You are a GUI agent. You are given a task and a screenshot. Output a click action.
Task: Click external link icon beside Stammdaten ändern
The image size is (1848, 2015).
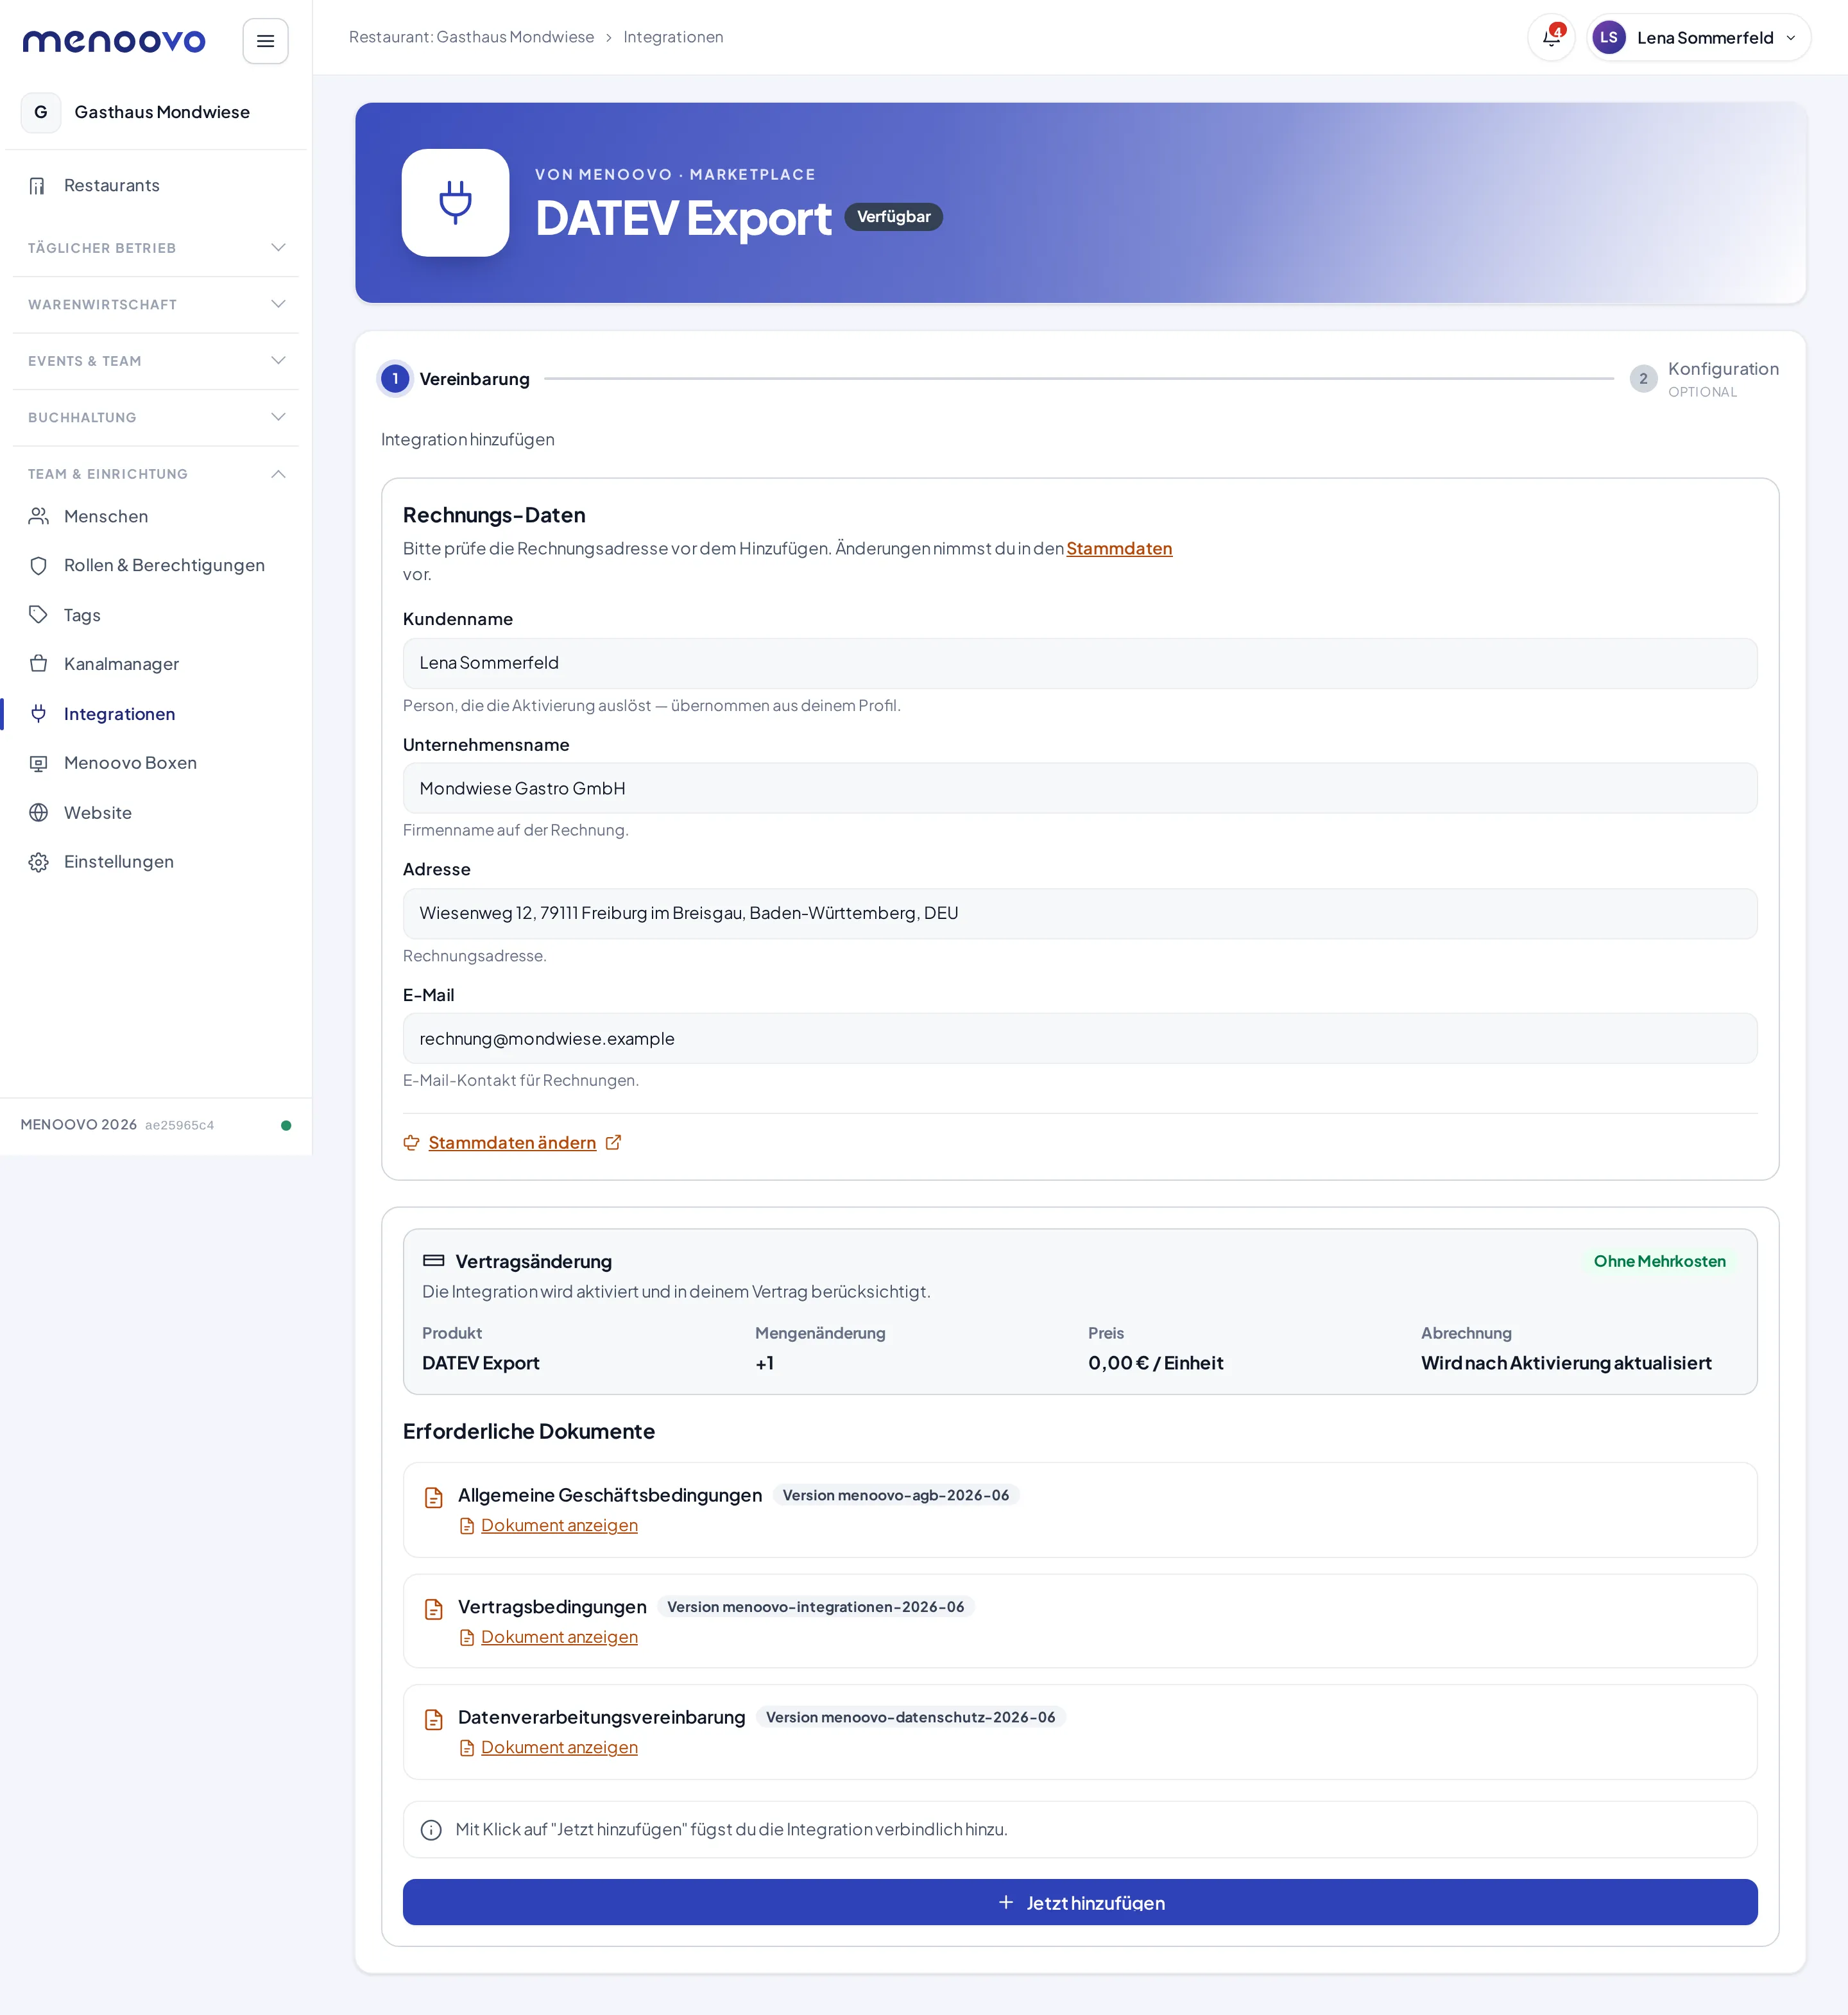tap(613, 1143)
